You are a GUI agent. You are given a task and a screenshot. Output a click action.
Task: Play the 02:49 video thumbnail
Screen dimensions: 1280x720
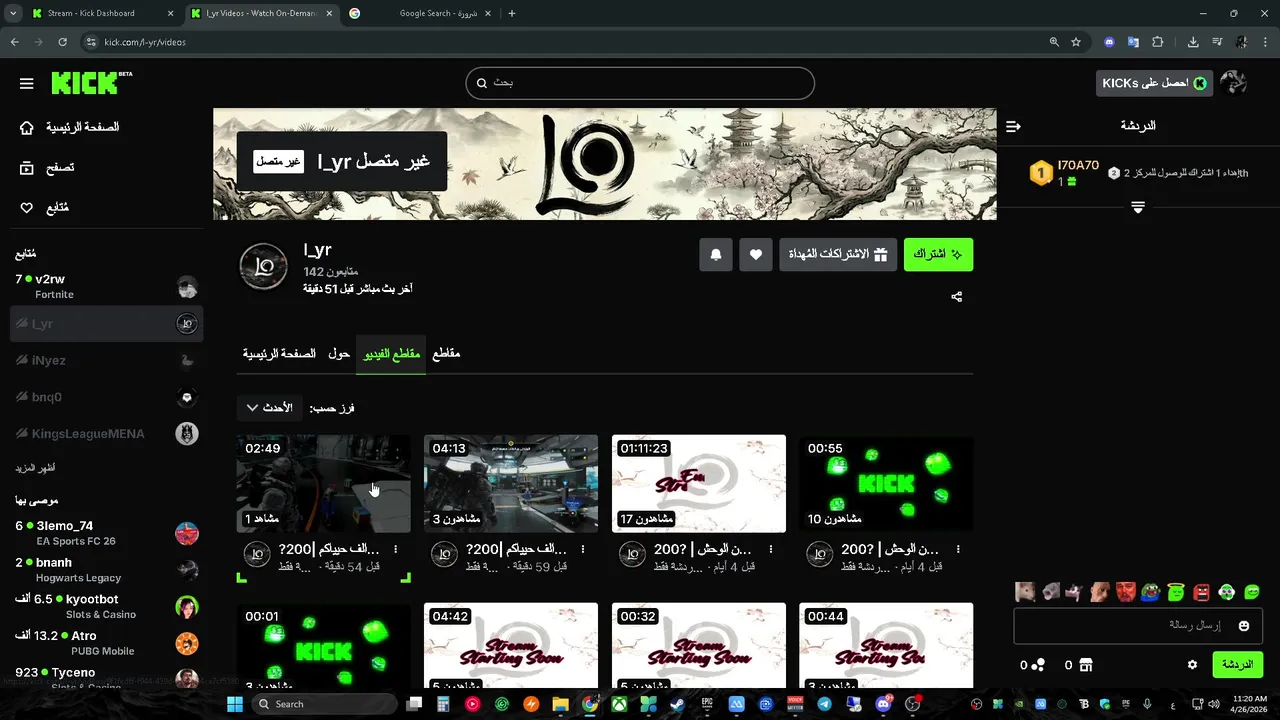323,483
